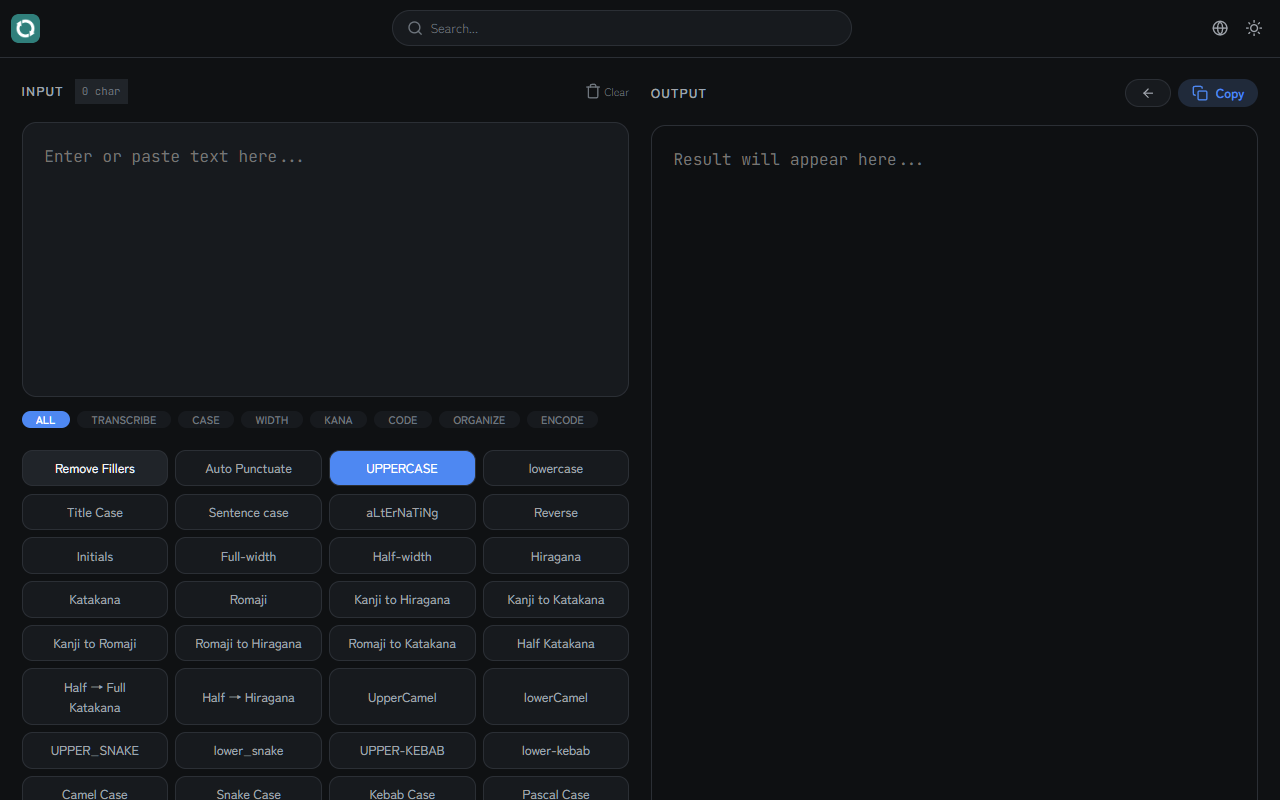This screenshot has width=1280, height=800.
Task: Convert to Half-width
Action: pos(402,556)
